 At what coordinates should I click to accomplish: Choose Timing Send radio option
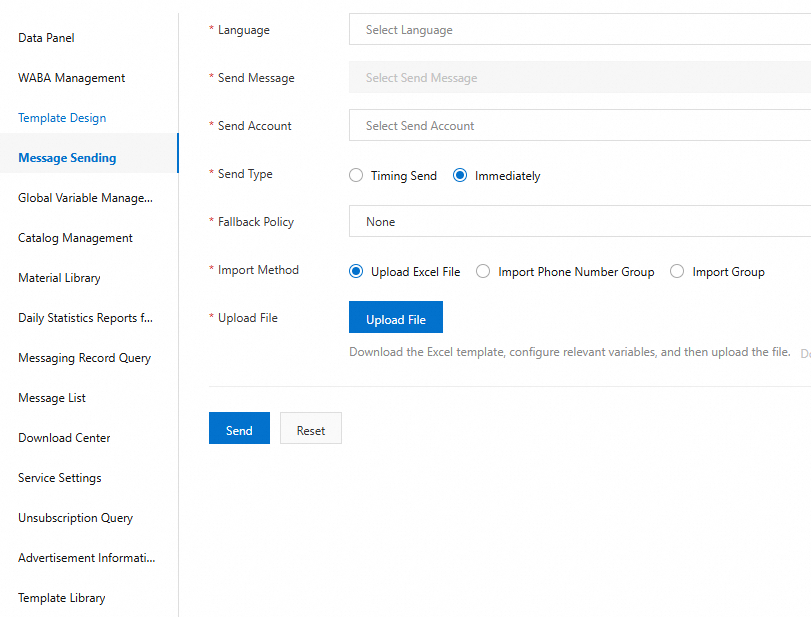tap(356, 175)
